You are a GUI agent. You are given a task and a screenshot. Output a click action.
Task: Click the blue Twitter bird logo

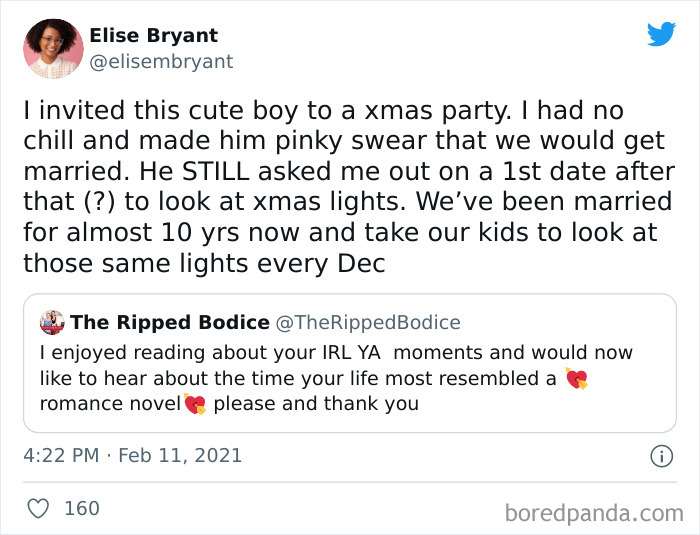(661, 34)
